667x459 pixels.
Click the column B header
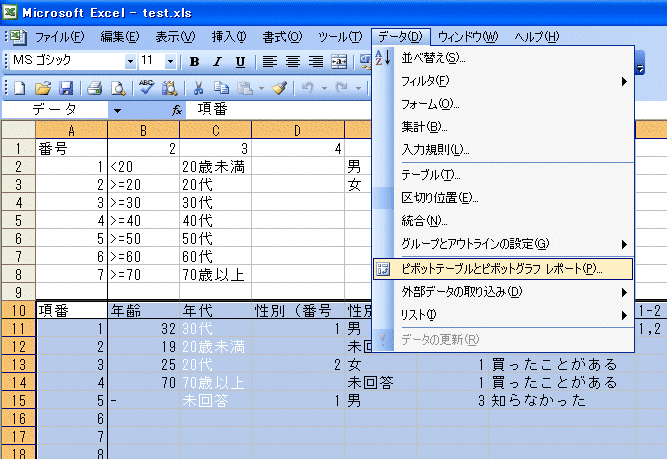(143, 130)
